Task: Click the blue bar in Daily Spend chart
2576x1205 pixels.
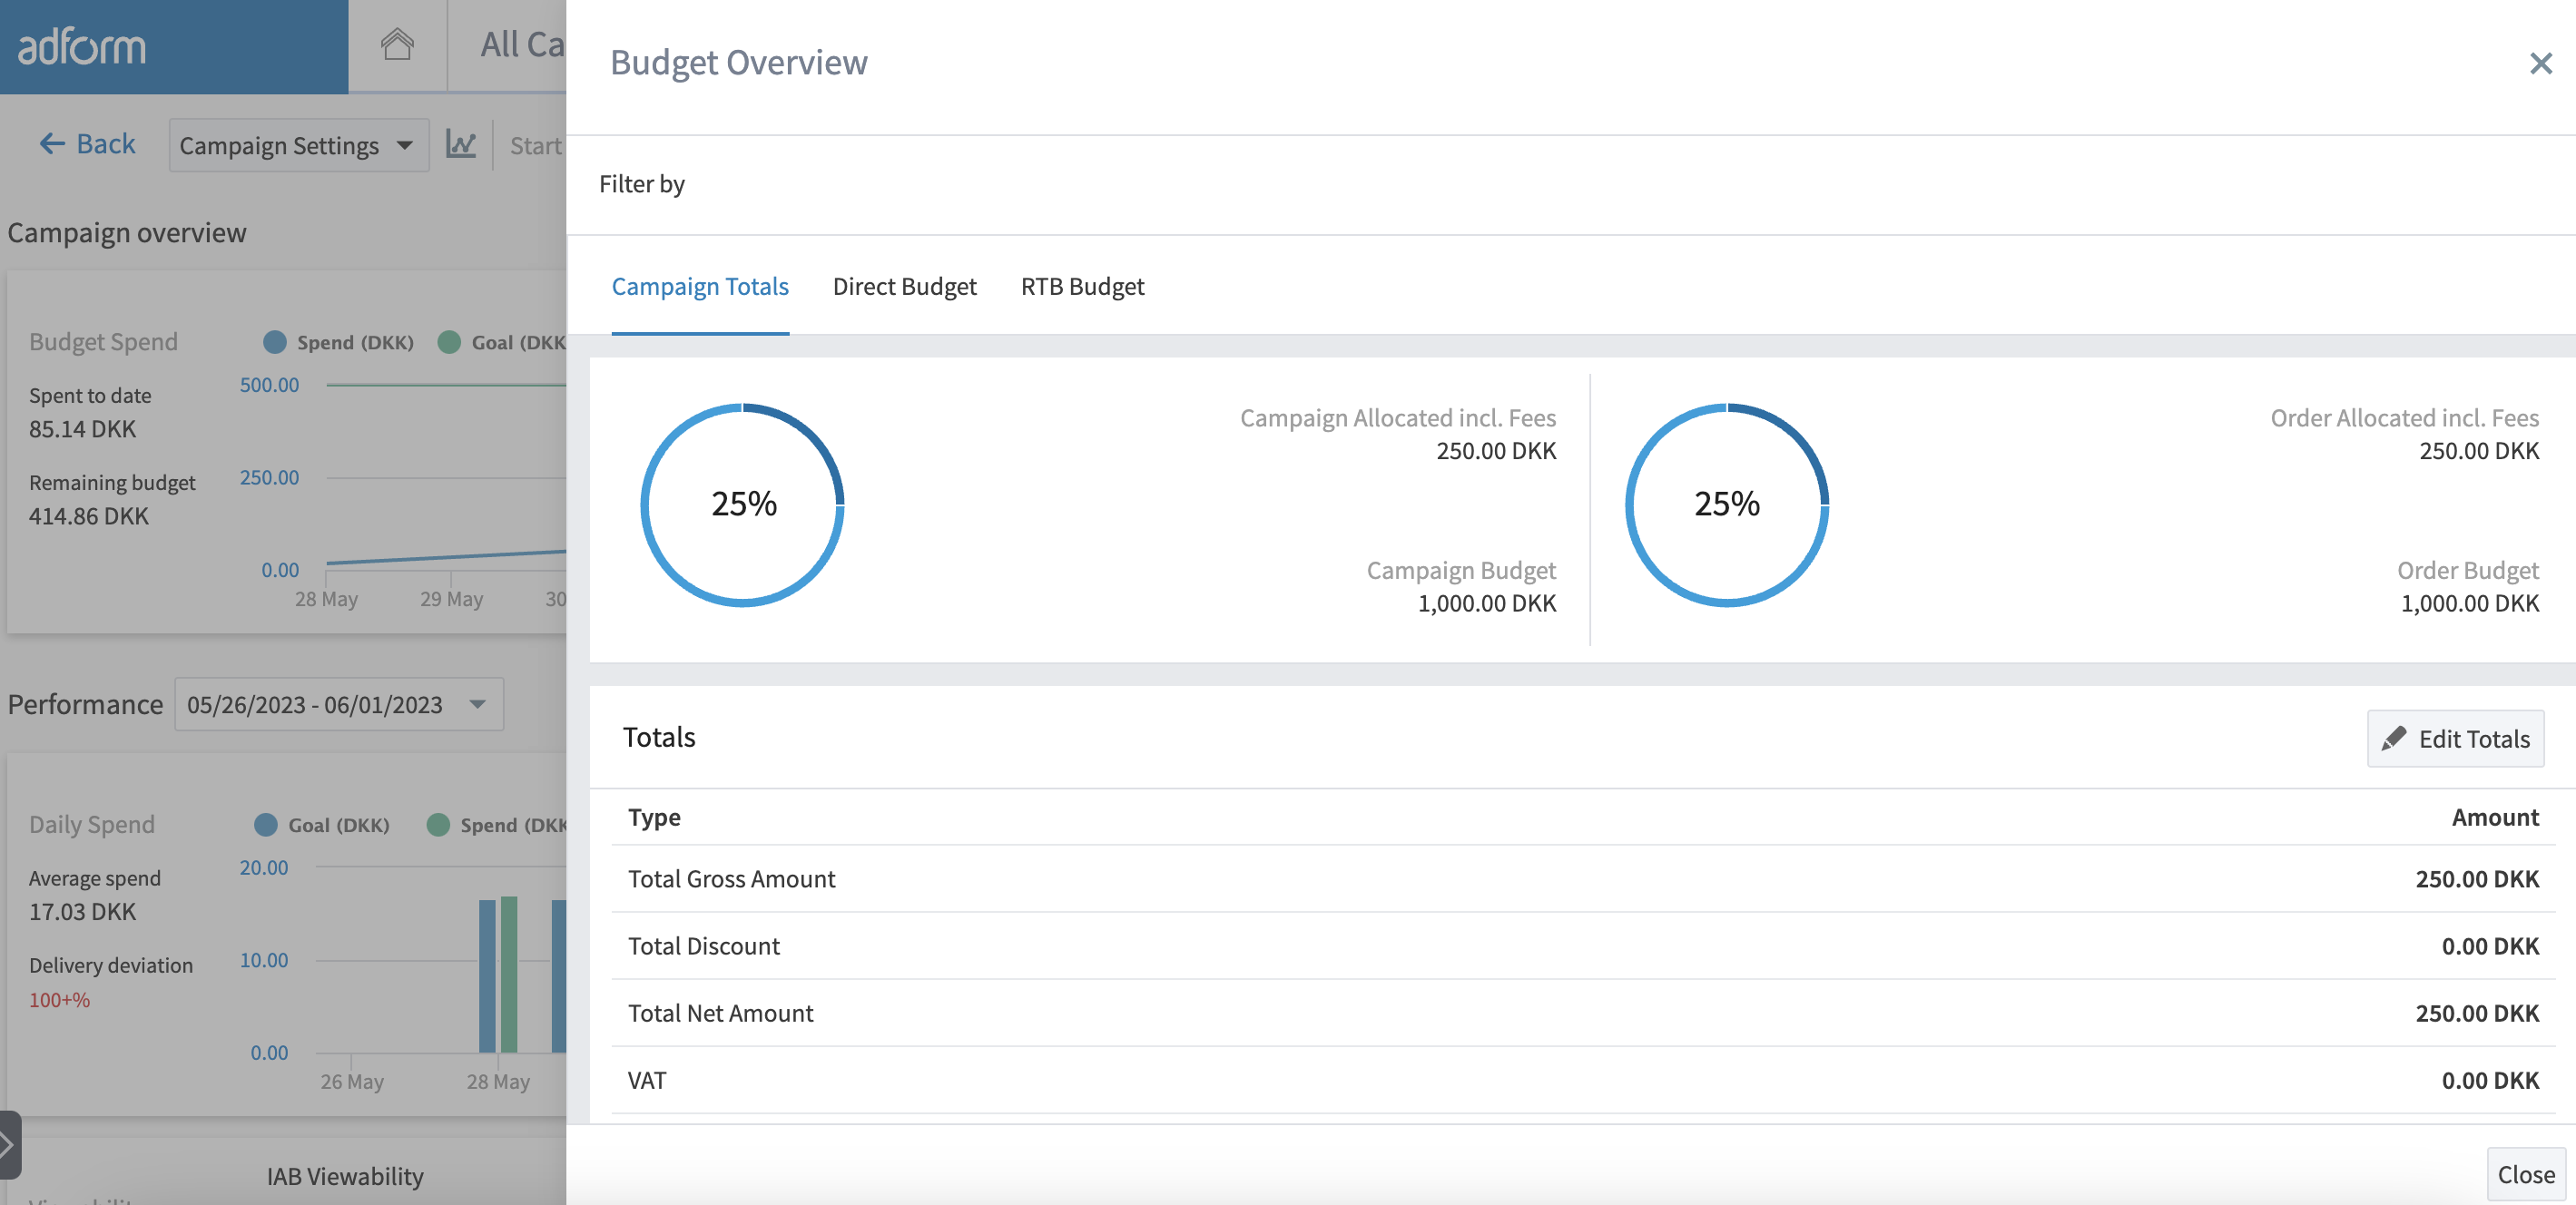Action: 487,976
